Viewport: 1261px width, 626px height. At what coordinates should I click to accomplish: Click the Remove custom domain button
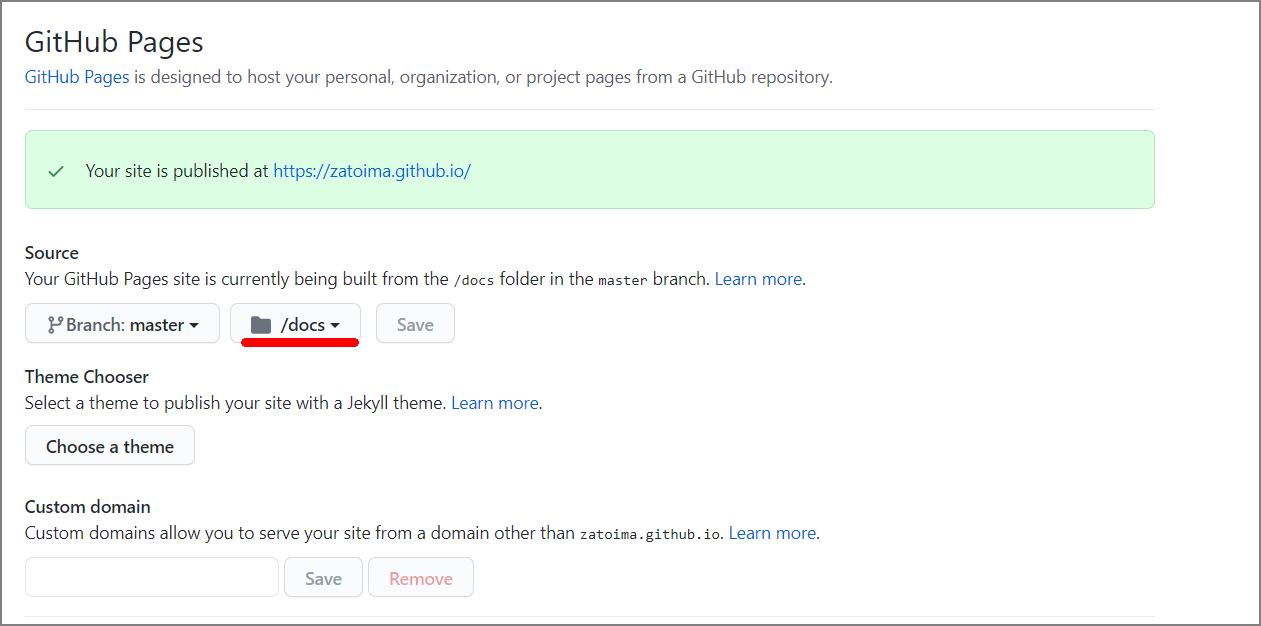420,578
